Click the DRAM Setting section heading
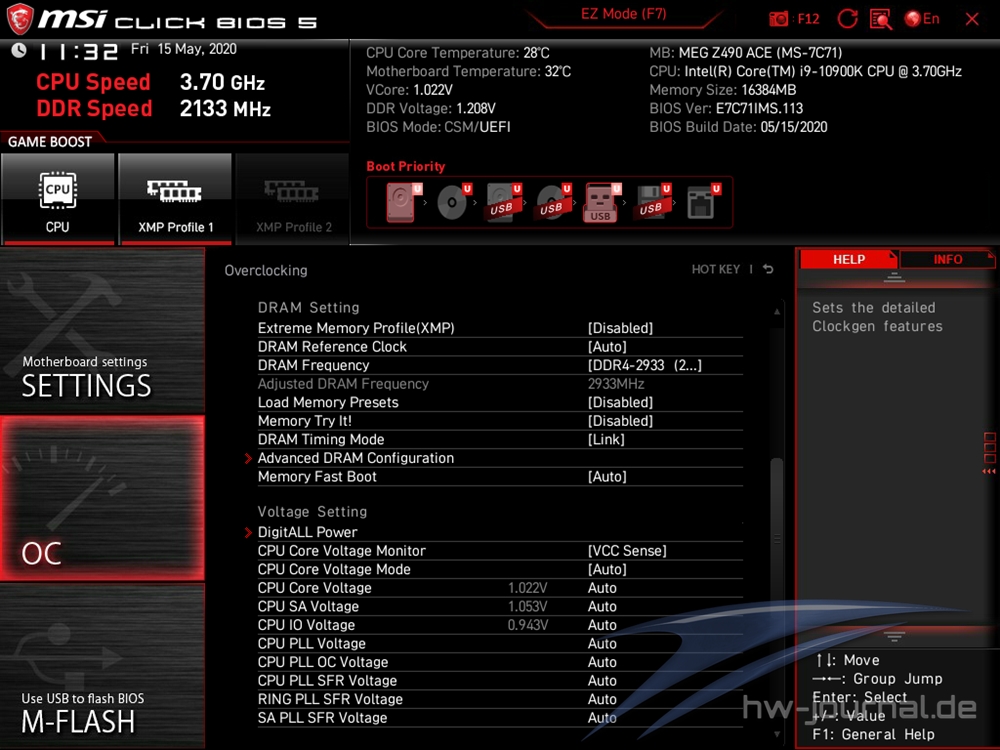The width and height of the screenshot is (1000, 750). tap(309, 307)
